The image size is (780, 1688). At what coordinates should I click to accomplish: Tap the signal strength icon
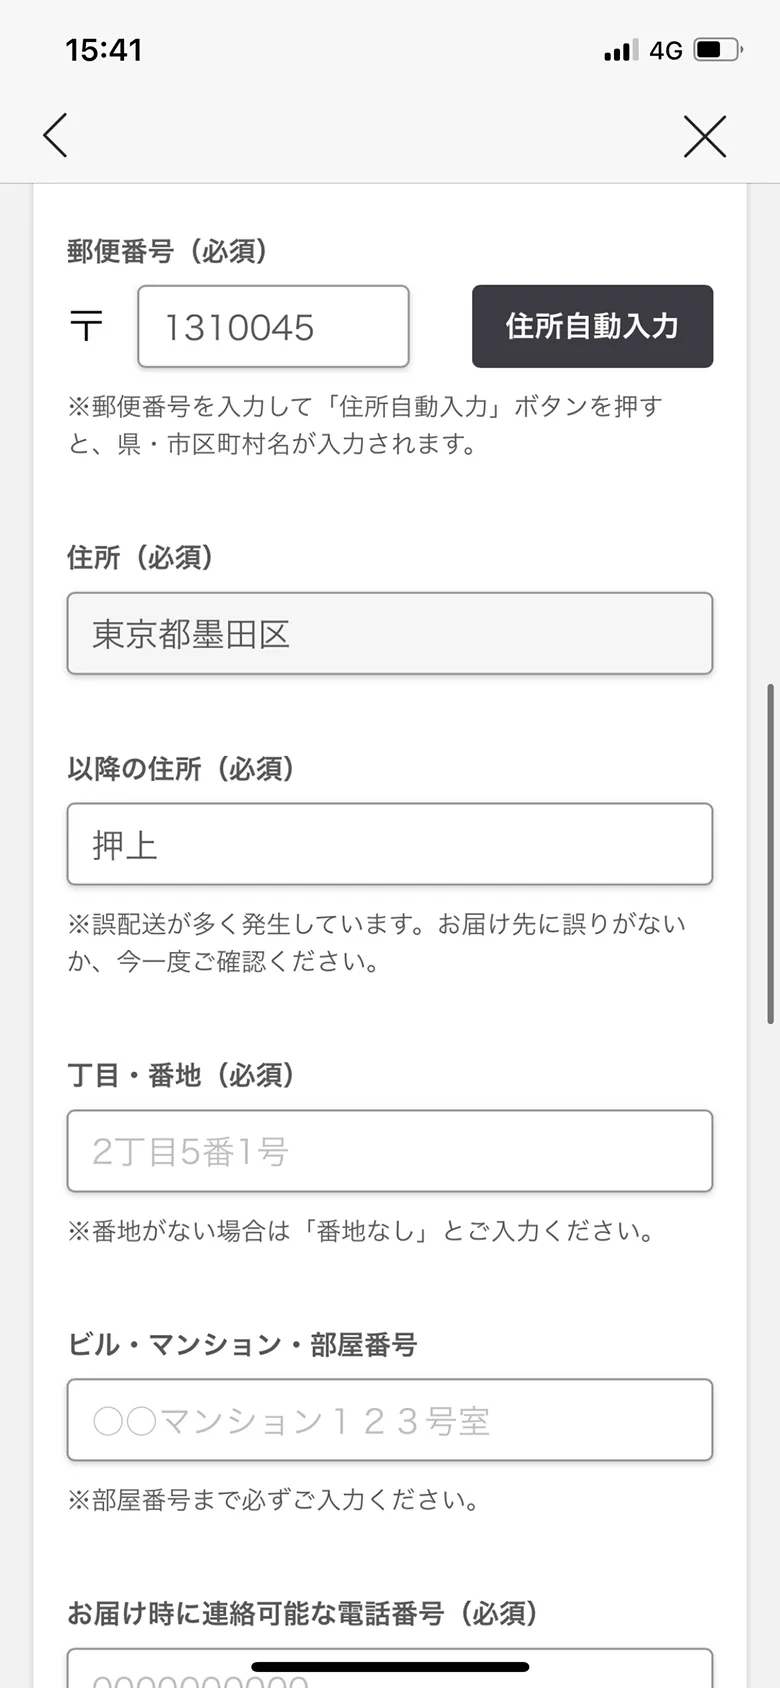620,50
